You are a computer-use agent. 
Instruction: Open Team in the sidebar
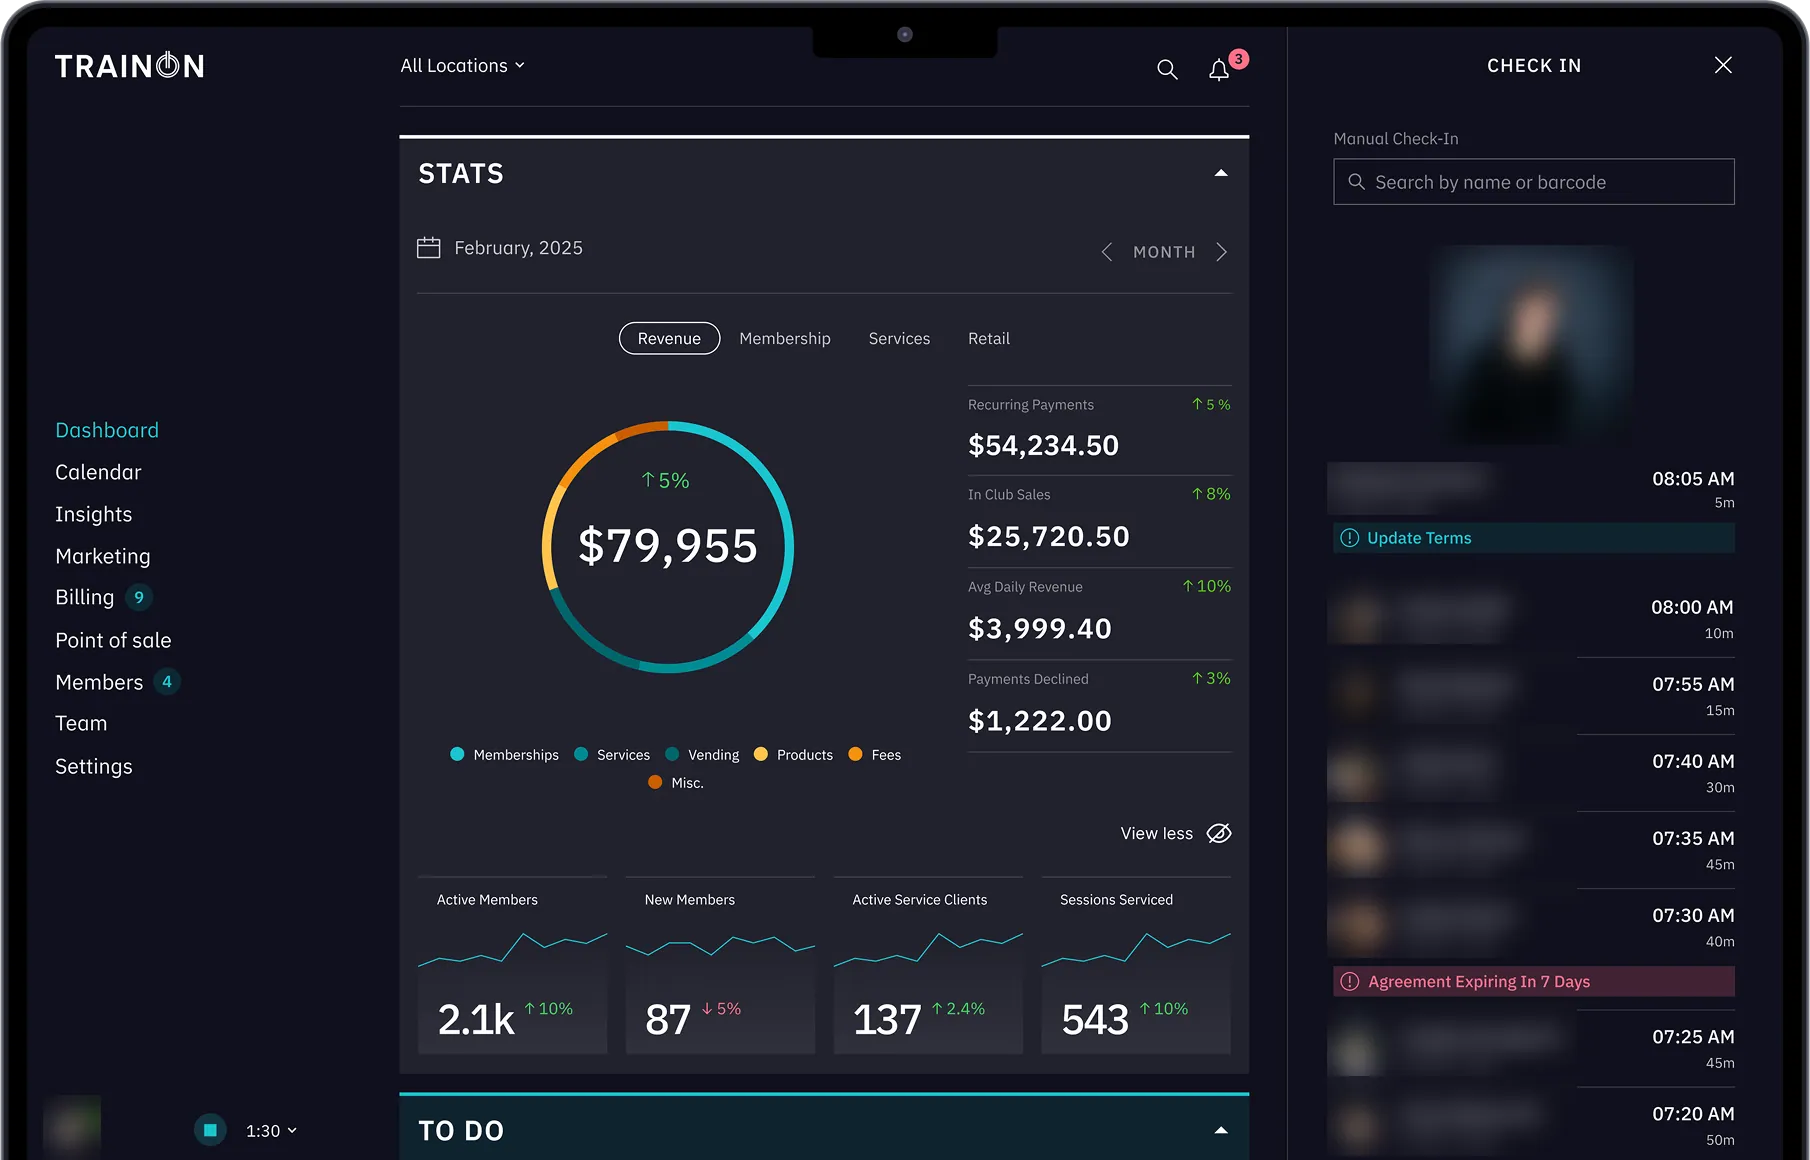pyautogui.click(x=81, y=723)
